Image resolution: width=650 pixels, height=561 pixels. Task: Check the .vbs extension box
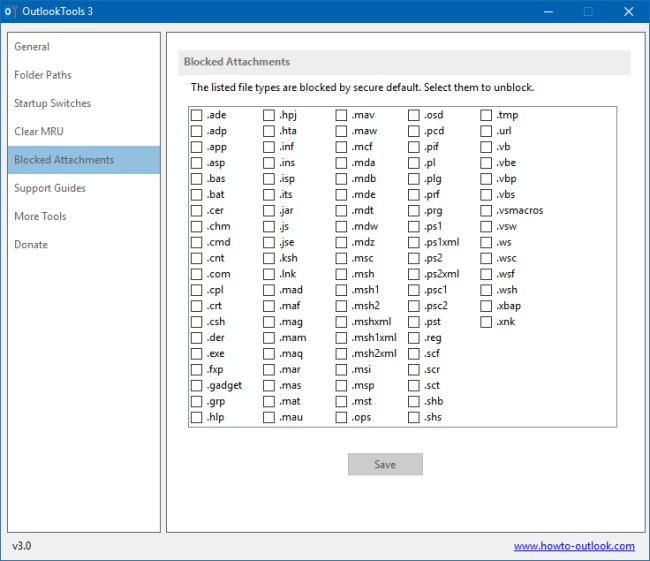(x=487, y=195)
